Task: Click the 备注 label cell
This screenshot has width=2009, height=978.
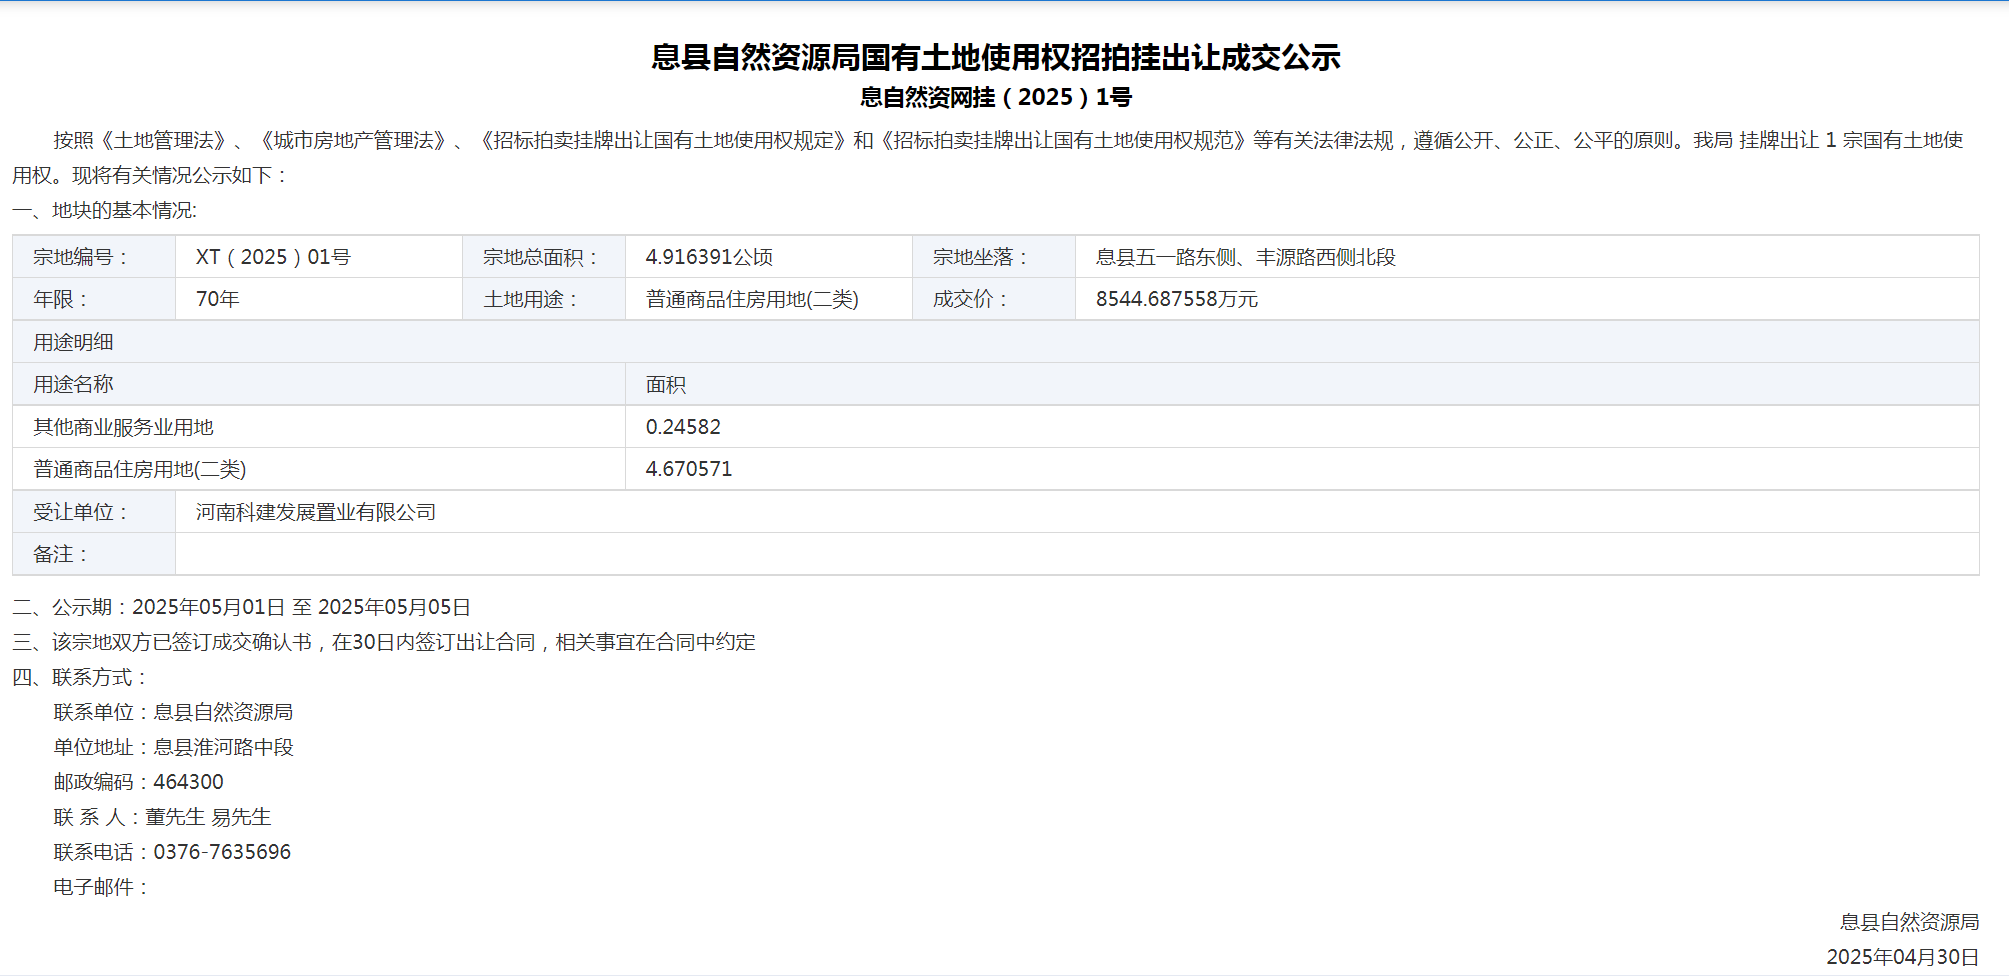Action: 94,554
